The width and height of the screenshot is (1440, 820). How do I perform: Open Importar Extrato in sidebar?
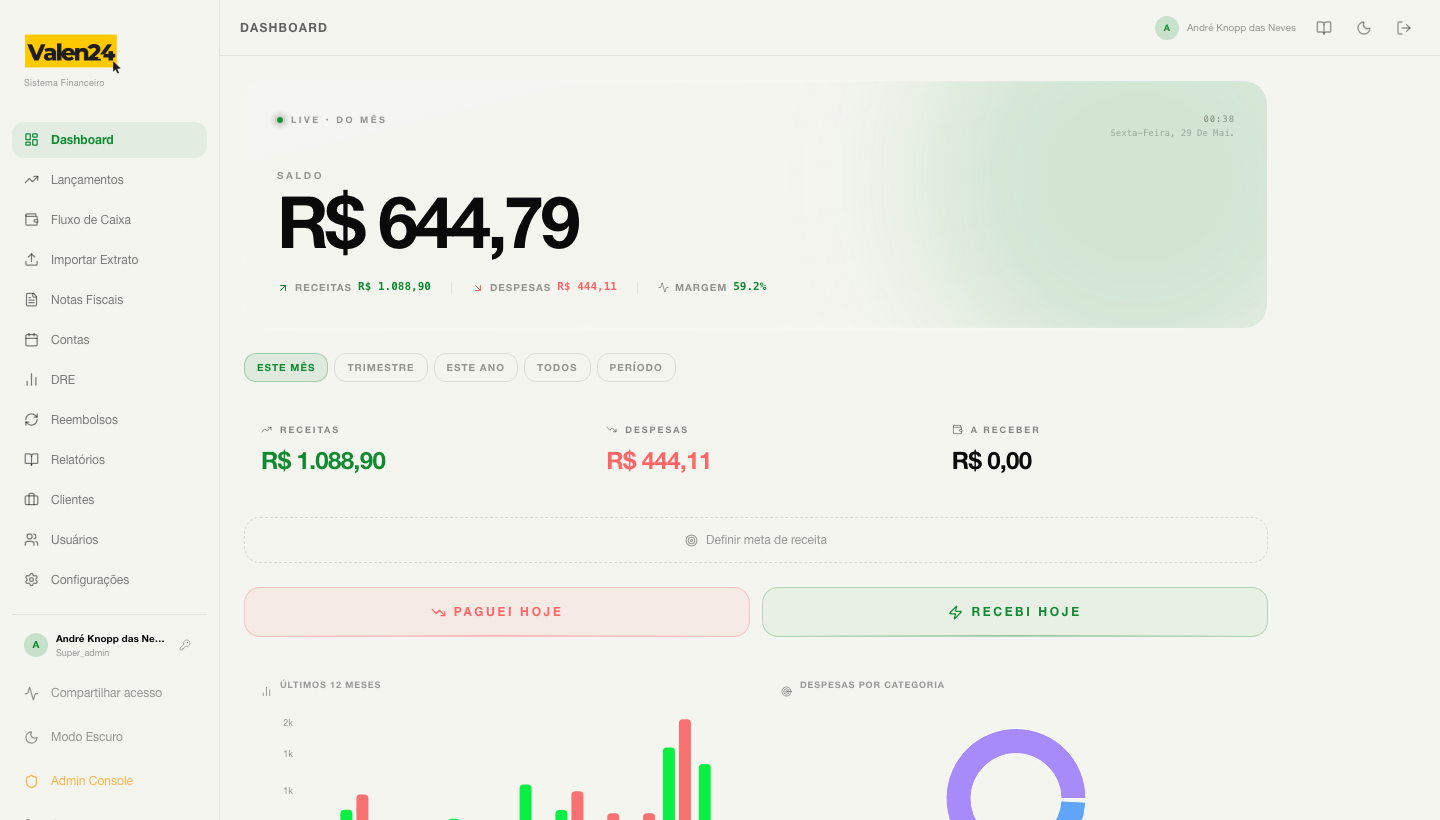(109, 260)
